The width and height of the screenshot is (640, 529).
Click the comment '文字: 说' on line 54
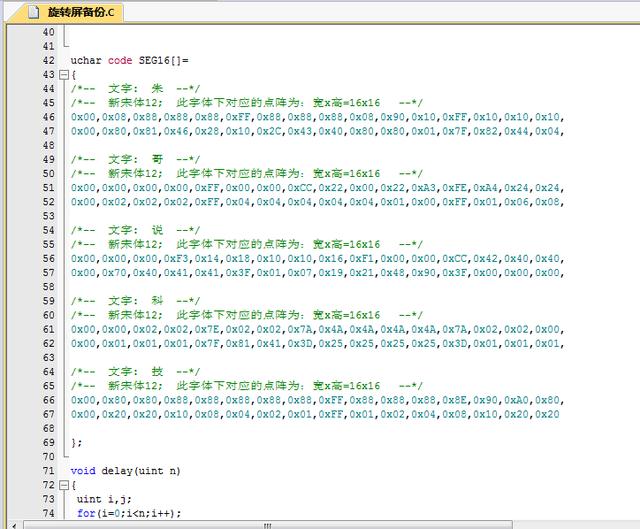tap(136, 230)
